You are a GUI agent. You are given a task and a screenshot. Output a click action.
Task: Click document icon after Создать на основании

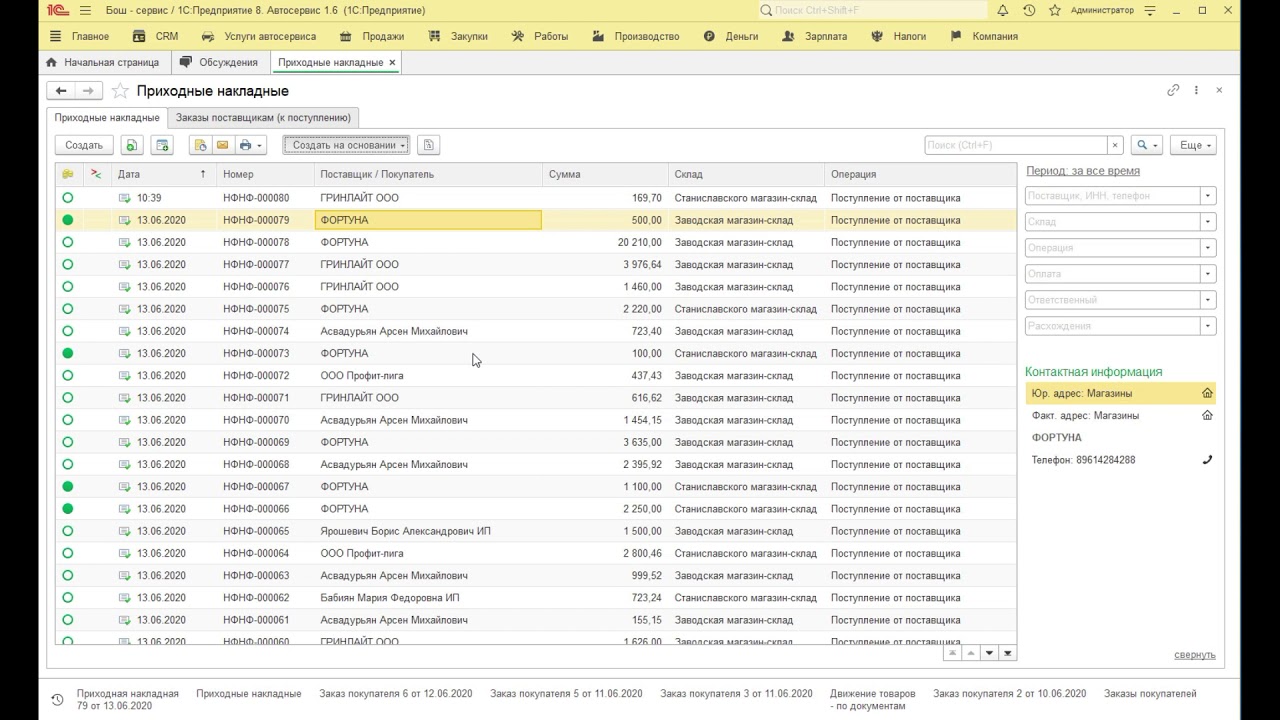coord(428,145)
